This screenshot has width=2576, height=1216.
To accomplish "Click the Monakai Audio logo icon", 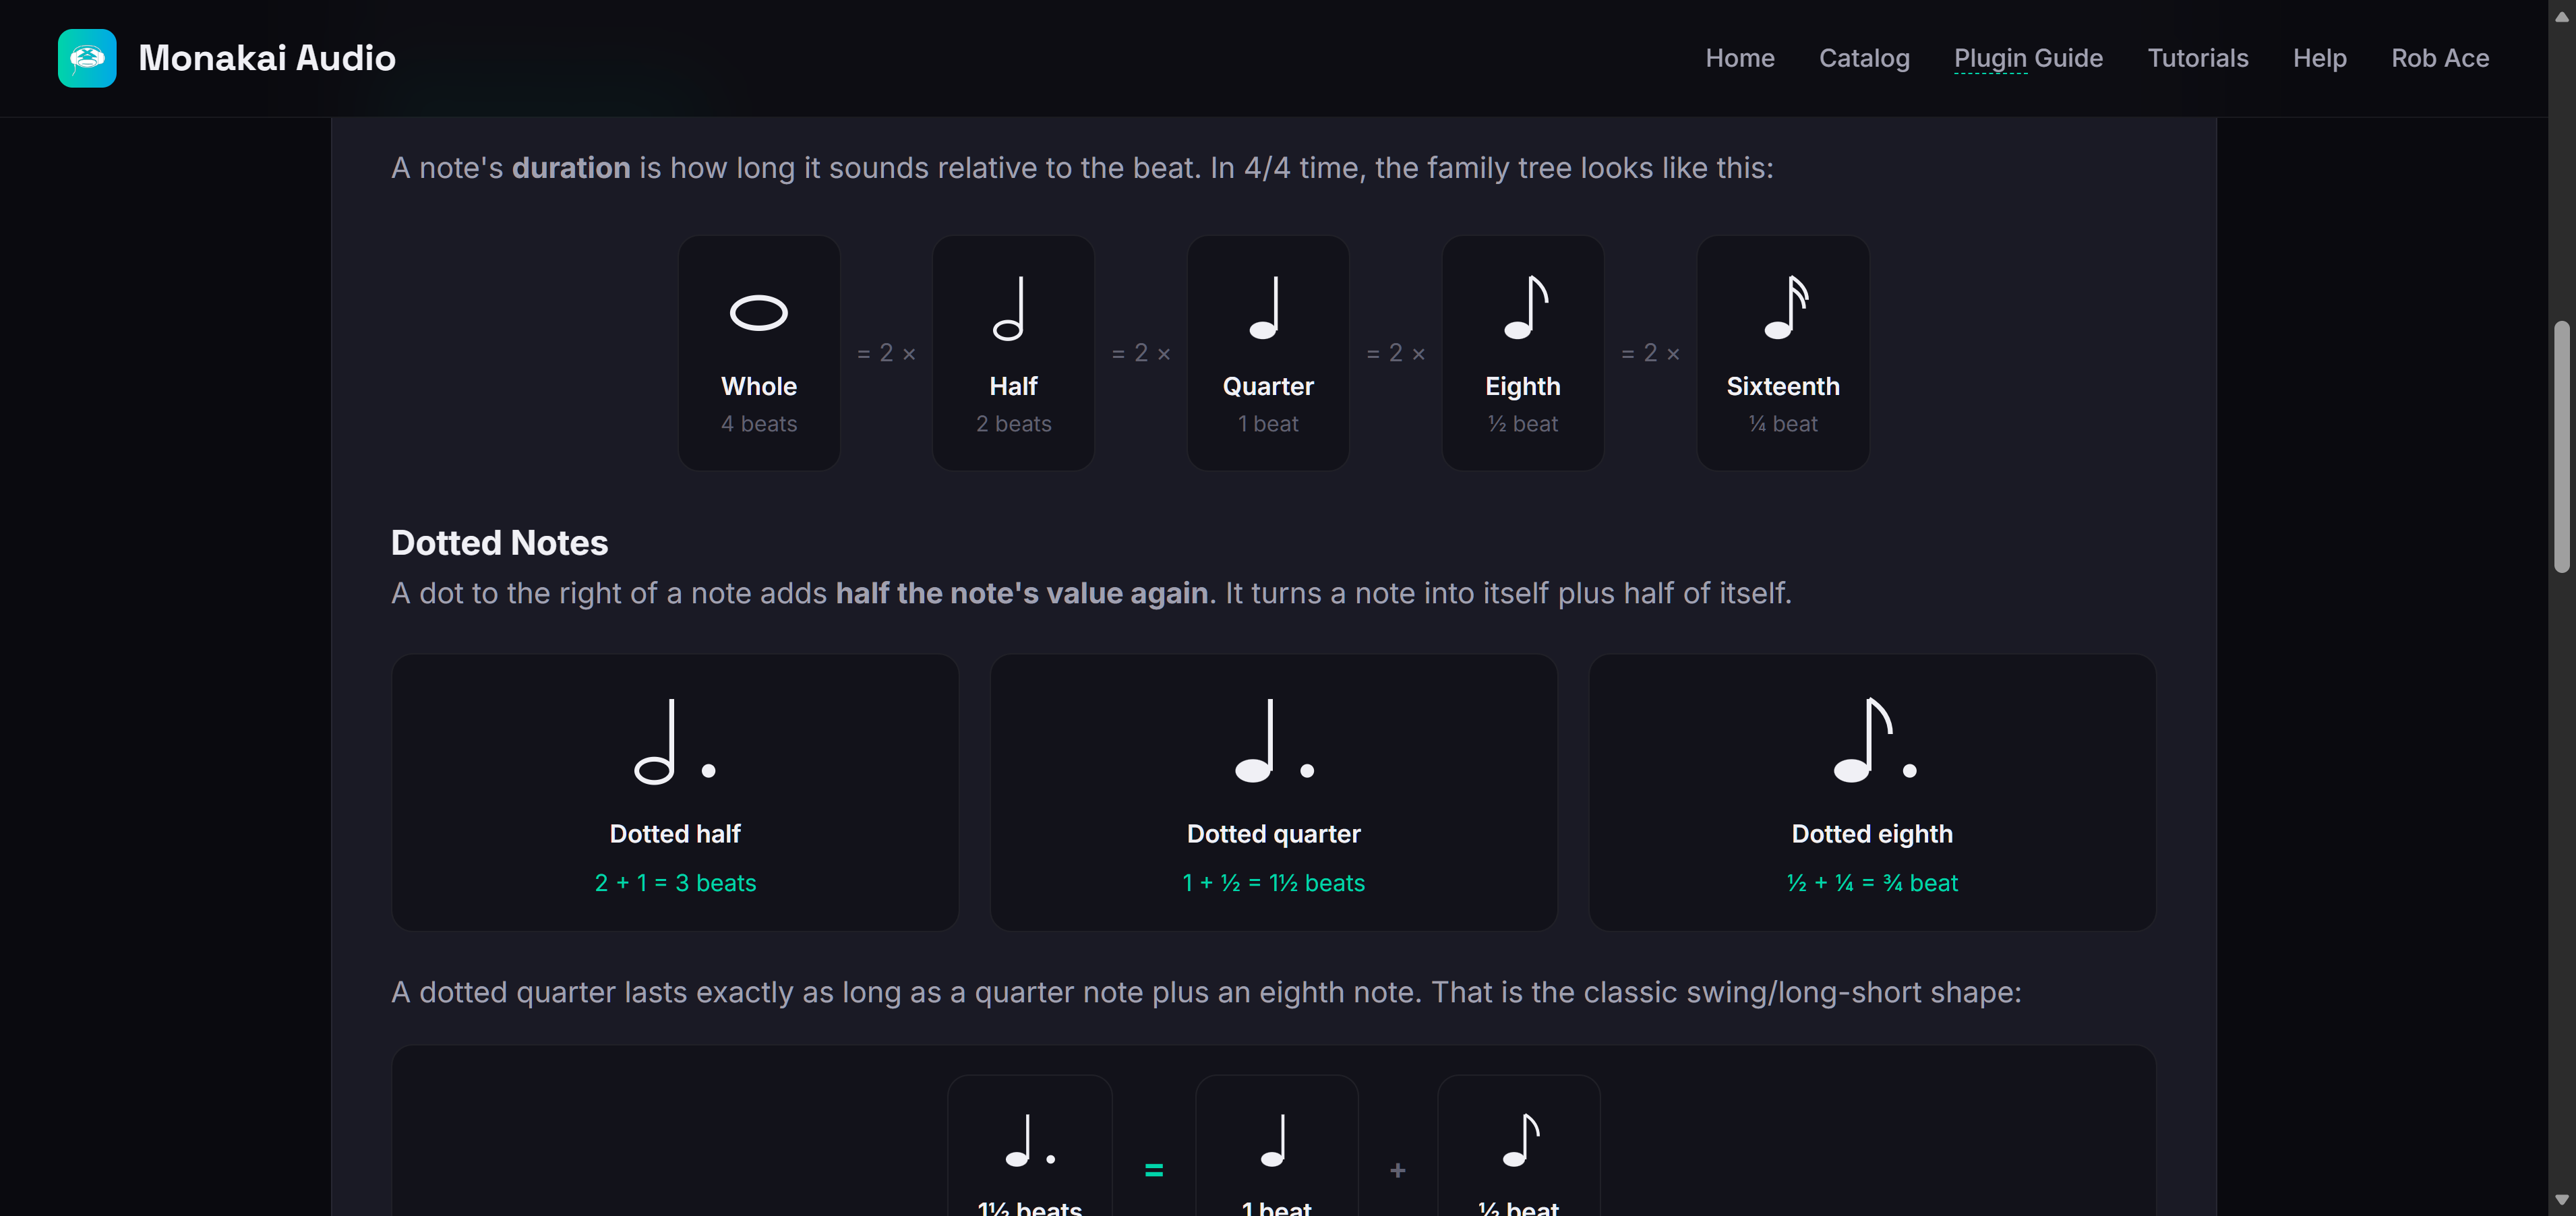I will pyautogui.click(x=87, y=58).
